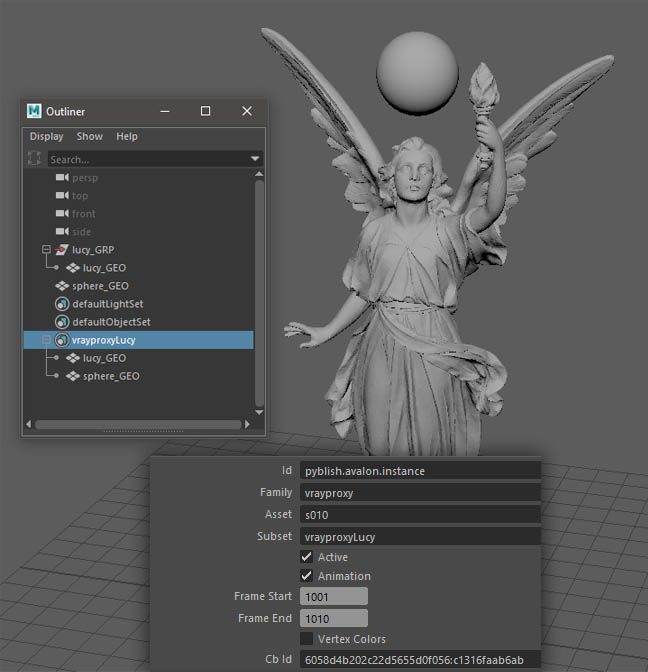The image size is (648, 672).
Task: Click the Frame Start field 1001
Action: [x=334, y=597]
